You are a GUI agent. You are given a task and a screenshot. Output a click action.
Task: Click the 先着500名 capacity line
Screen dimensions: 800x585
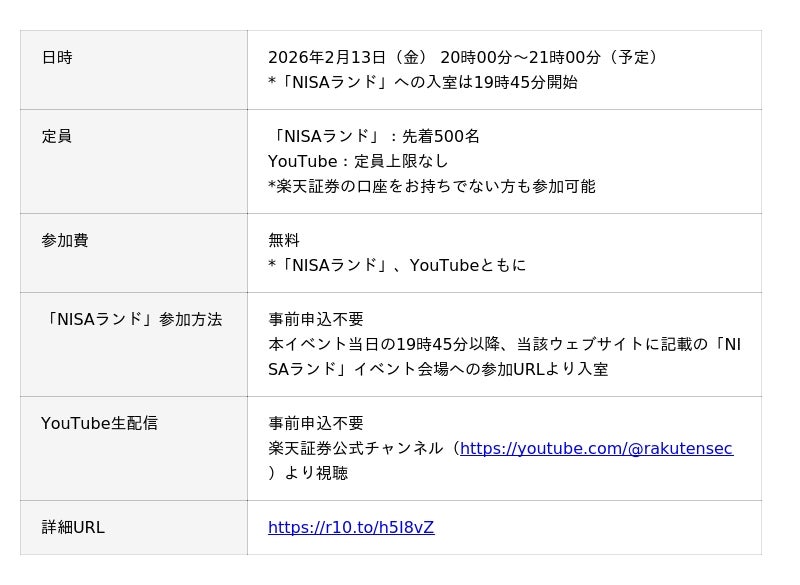click(374, 137)
